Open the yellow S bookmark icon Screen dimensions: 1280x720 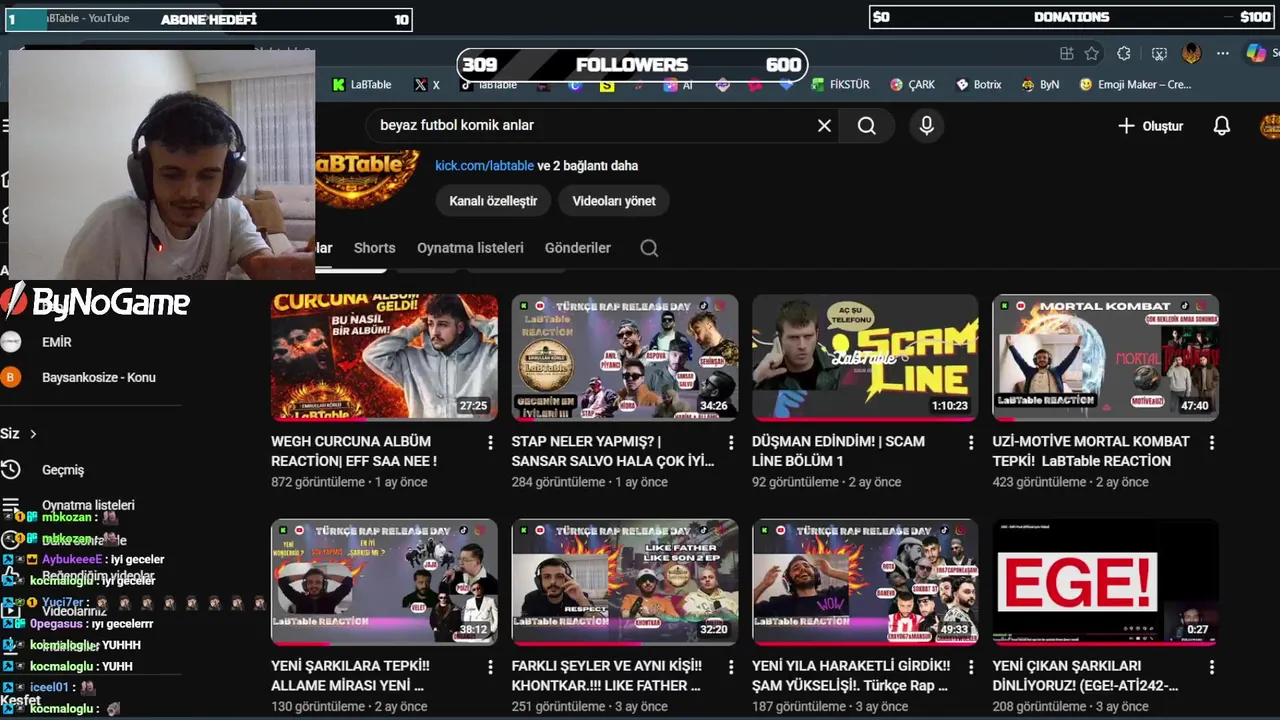tap(607, 86)
